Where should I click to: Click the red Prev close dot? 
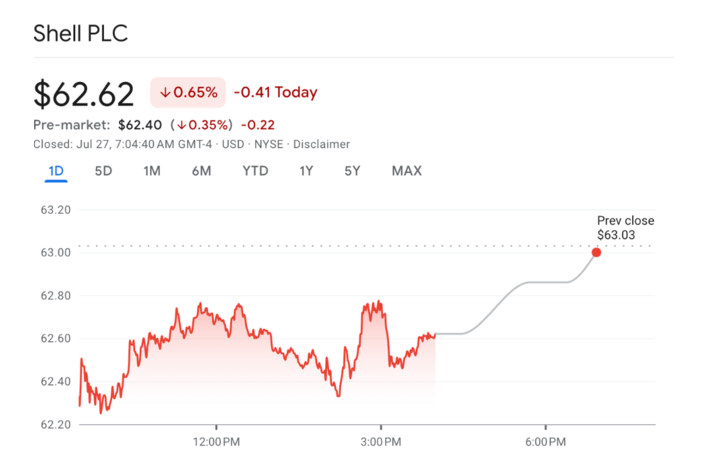596,252
